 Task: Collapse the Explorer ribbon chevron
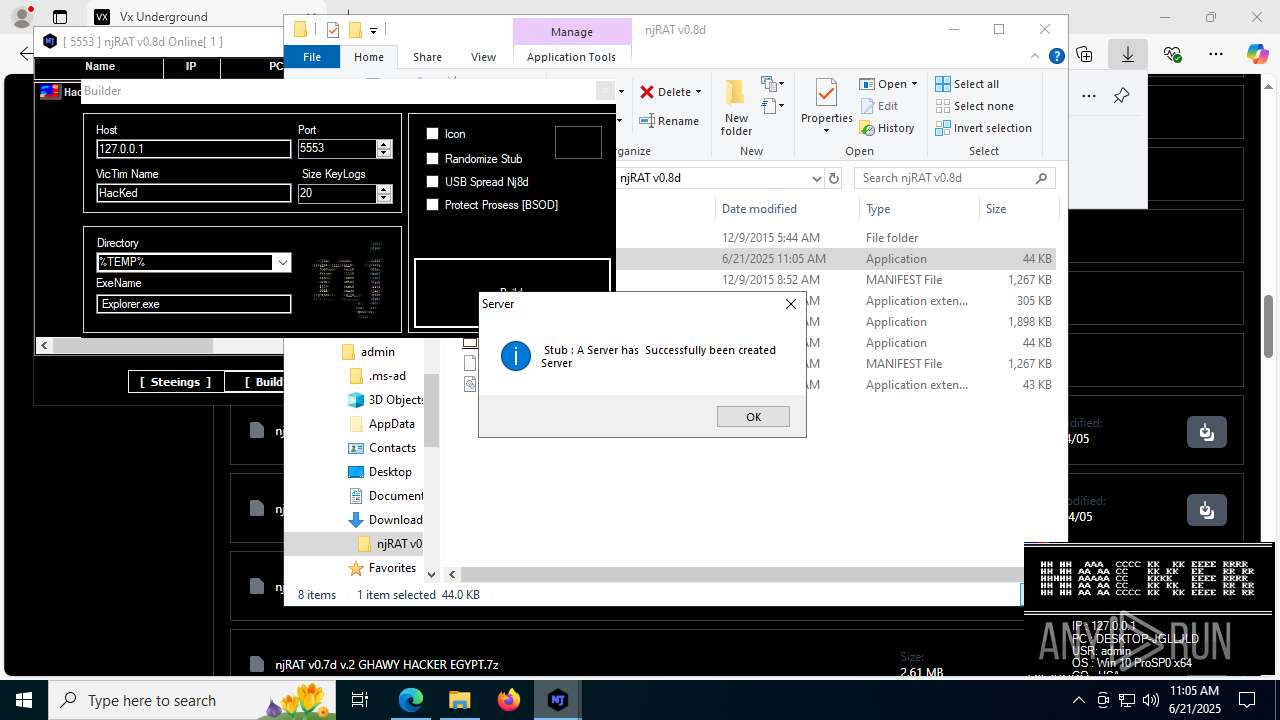pos(1037,57)
